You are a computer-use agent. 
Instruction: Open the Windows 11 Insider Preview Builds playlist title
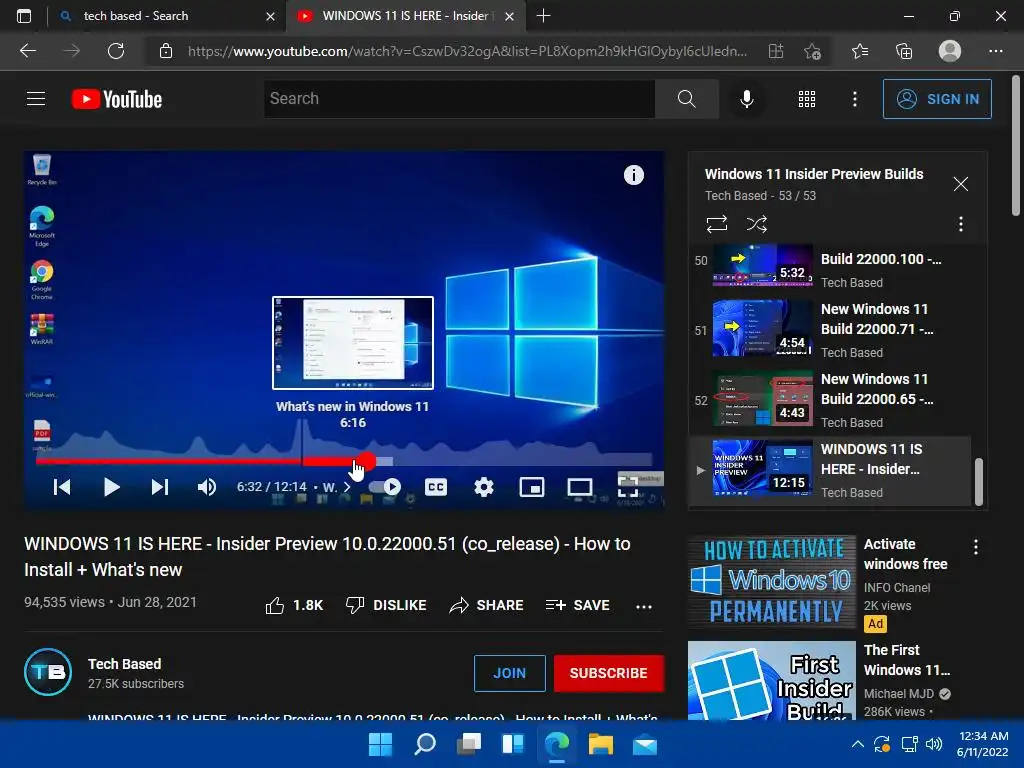click(x=814, y=174)
